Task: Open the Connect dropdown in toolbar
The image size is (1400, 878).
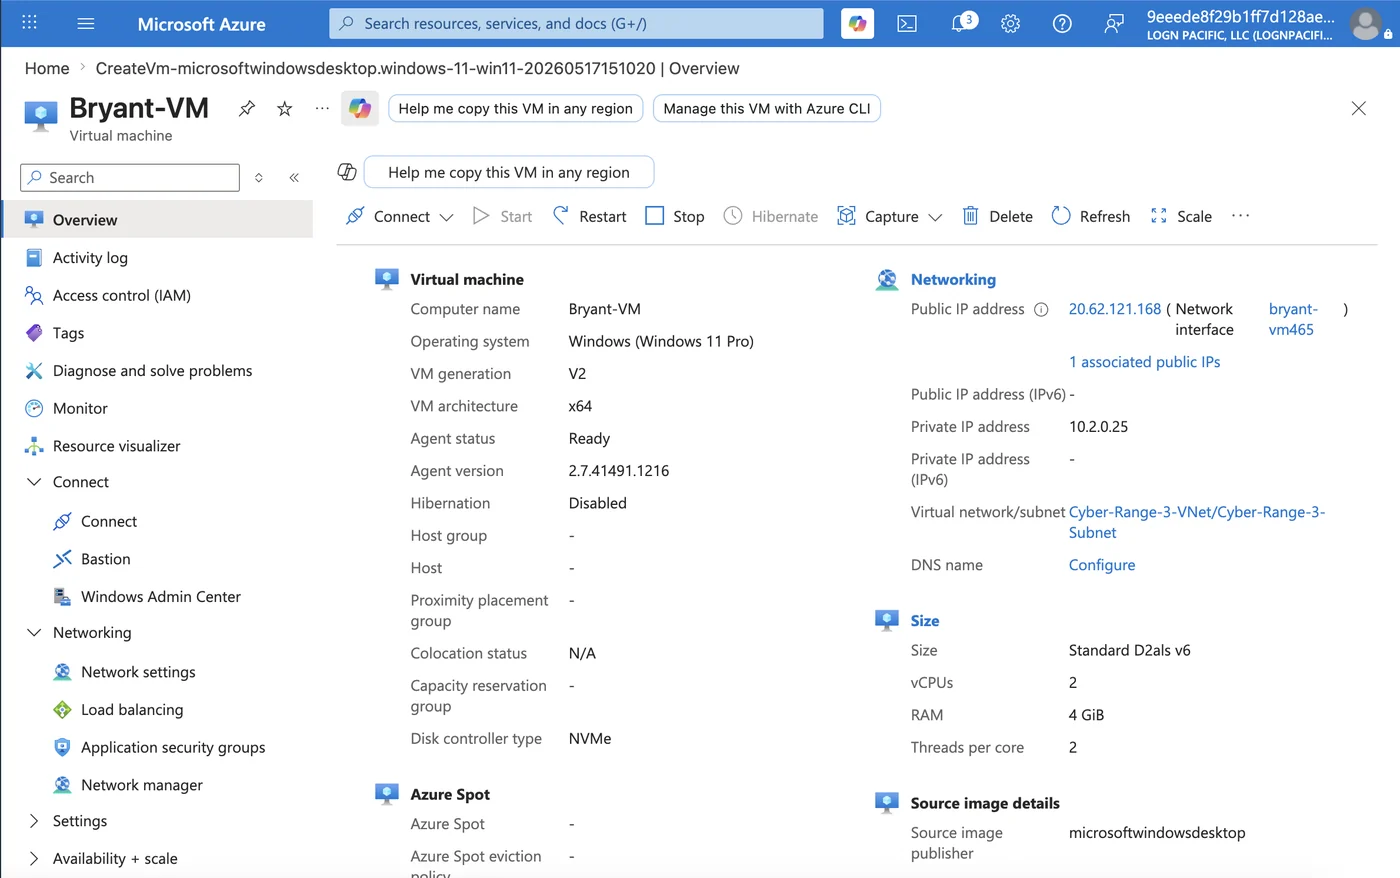Action: [399, 216]
